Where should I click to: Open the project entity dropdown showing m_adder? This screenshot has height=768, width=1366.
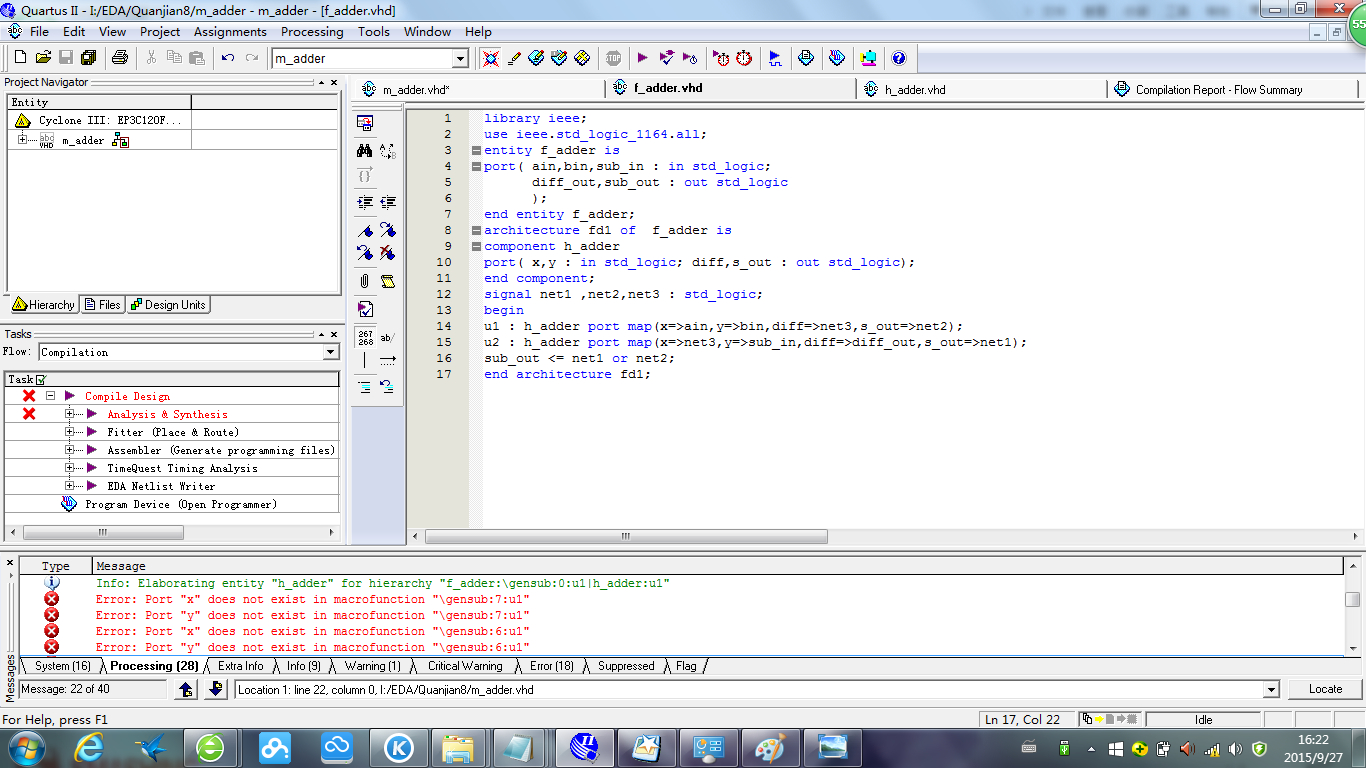(x=460, y=59)
